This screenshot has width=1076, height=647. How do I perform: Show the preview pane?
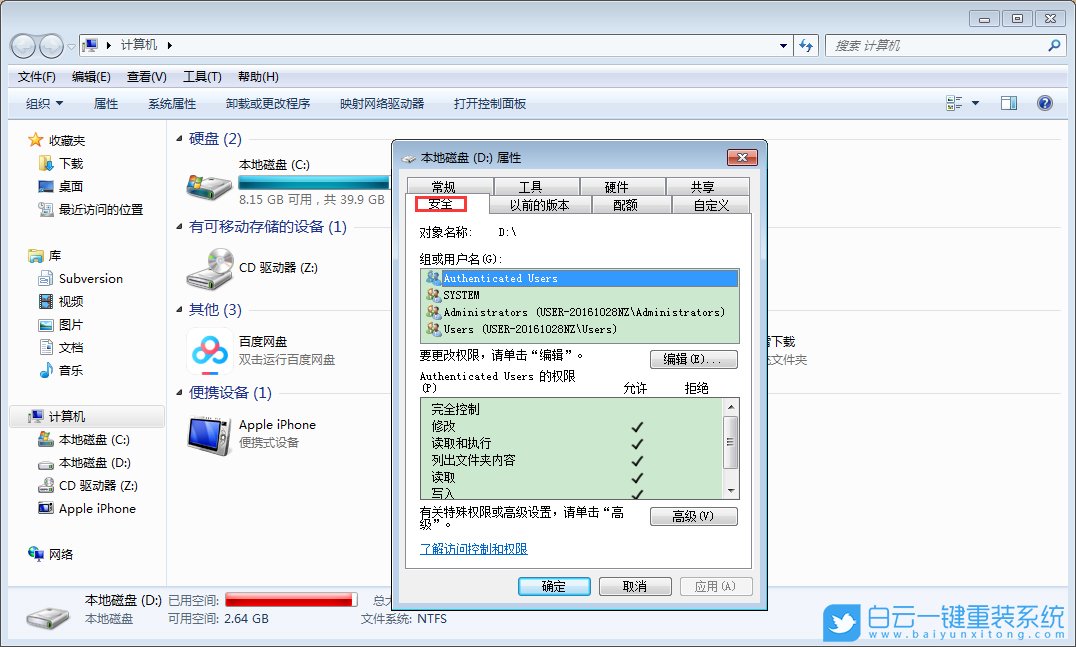click(x=1008, y=102)
